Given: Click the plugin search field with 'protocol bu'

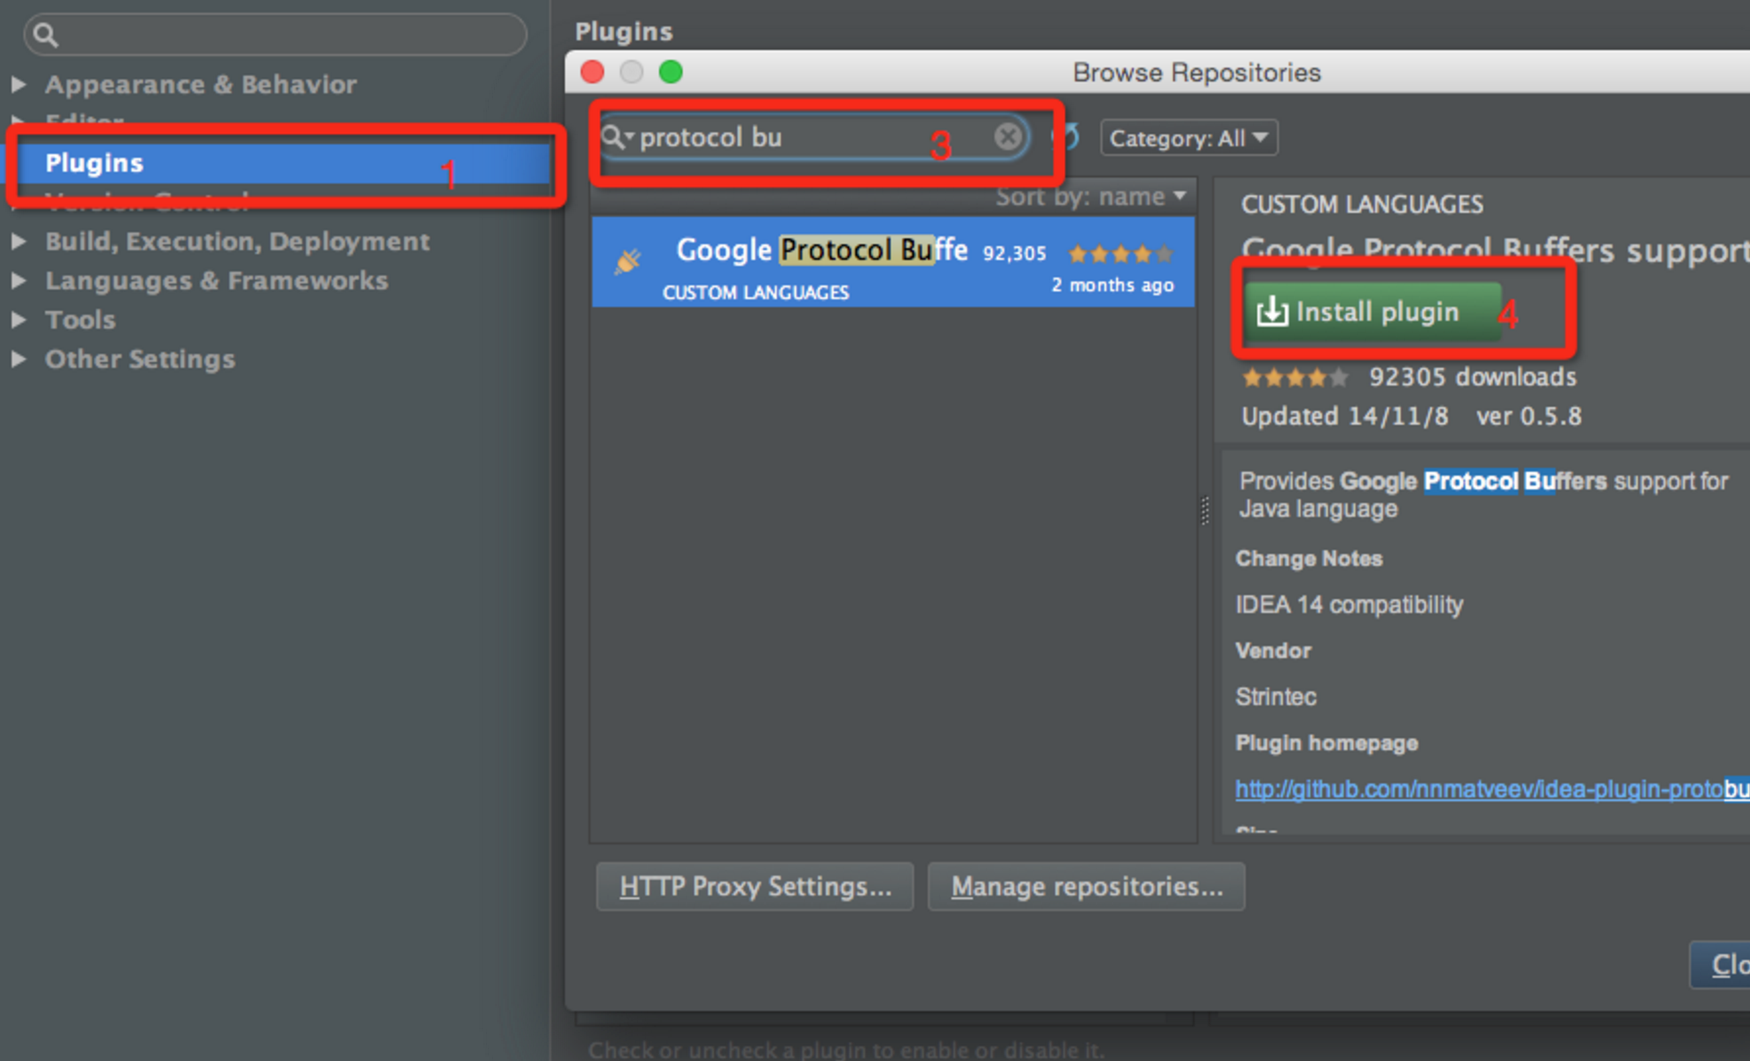Looking at the screenshot, I should [814, 137].
